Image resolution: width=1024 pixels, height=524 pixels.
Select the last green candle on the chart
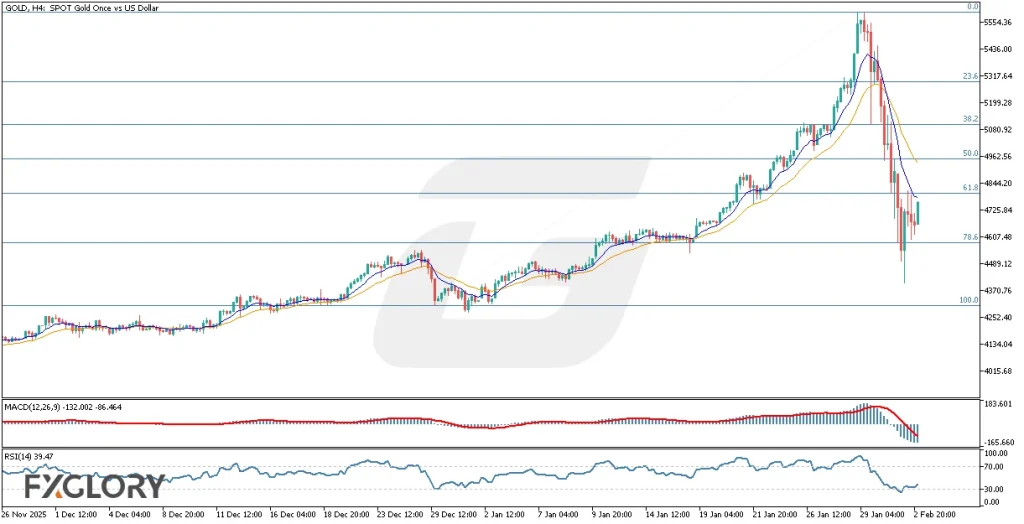pyautogui.click(x=918, y=212)
